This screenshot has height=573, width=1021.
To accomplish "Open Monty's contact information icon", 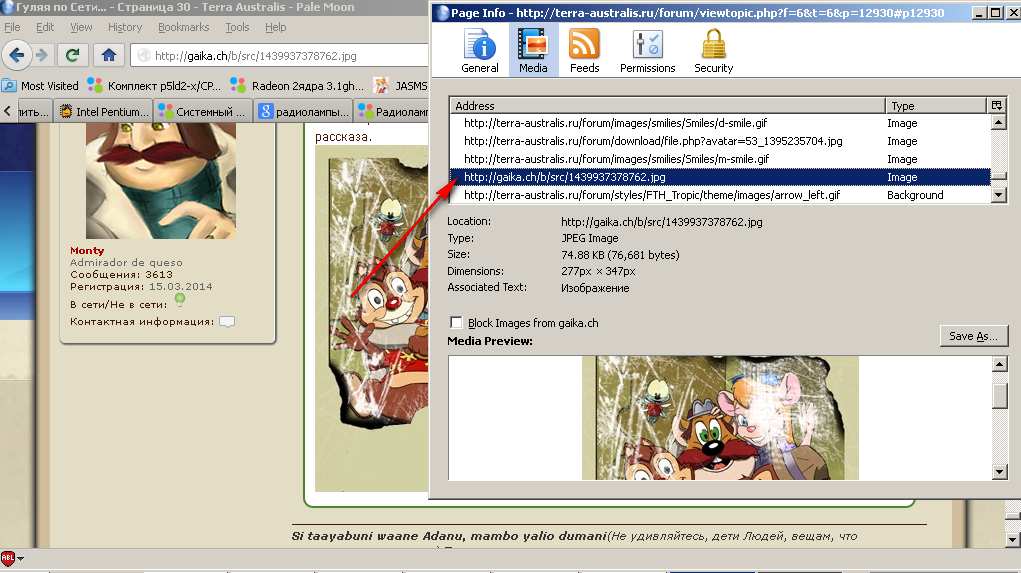I will click(227, 322).
